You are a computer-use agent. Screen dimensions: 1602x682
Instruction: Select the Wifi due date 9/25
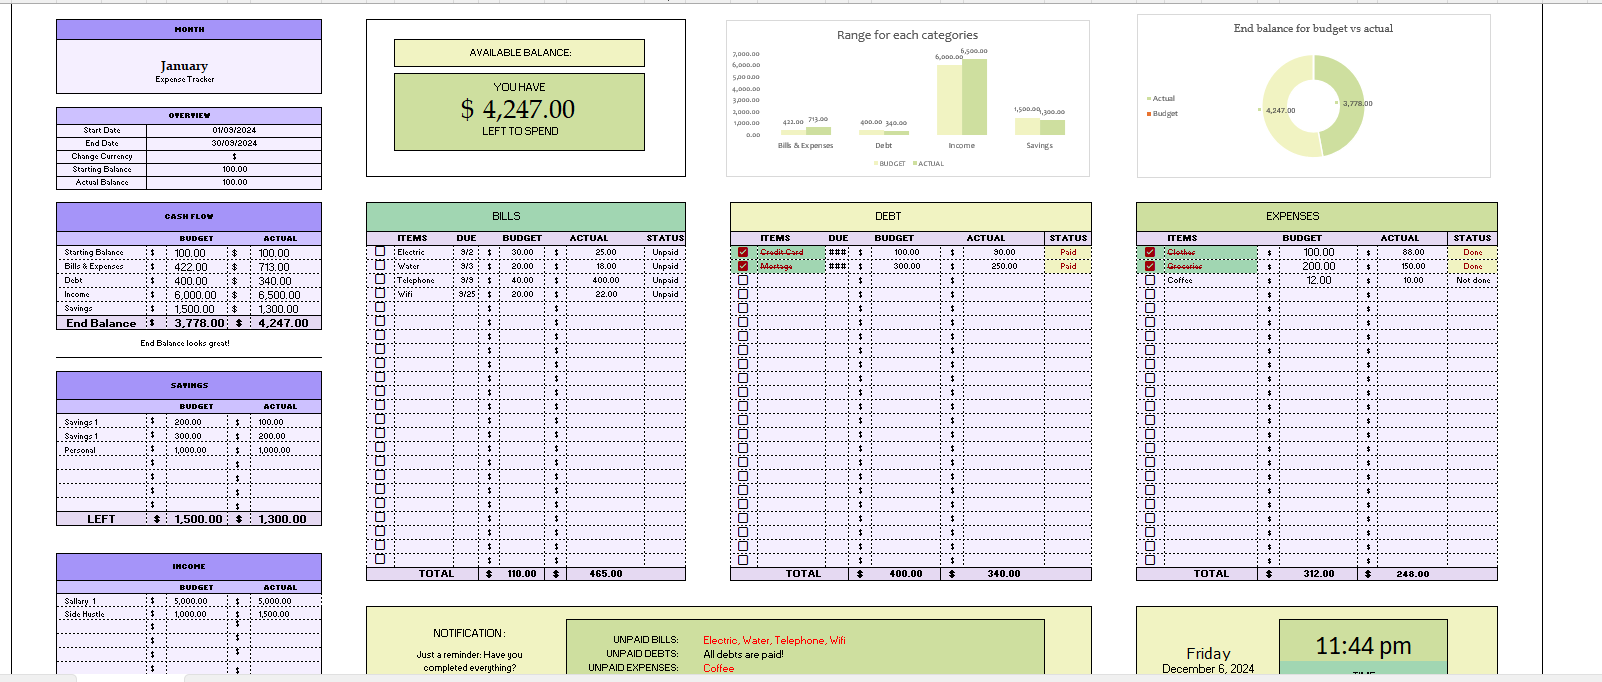[x=466, y=294]
